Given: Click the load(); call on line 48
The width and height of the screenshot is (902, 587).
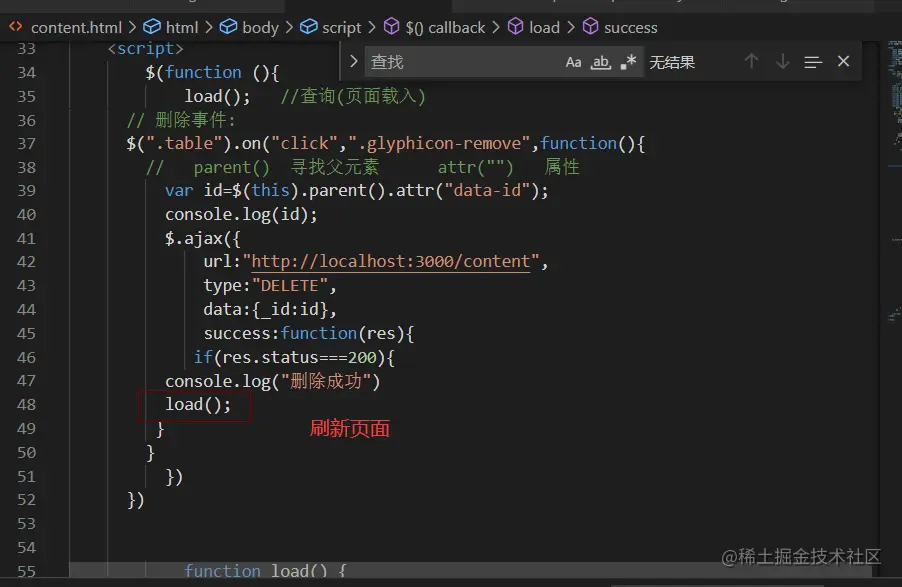Looking at the screenshot, I should tap(198, 405).
